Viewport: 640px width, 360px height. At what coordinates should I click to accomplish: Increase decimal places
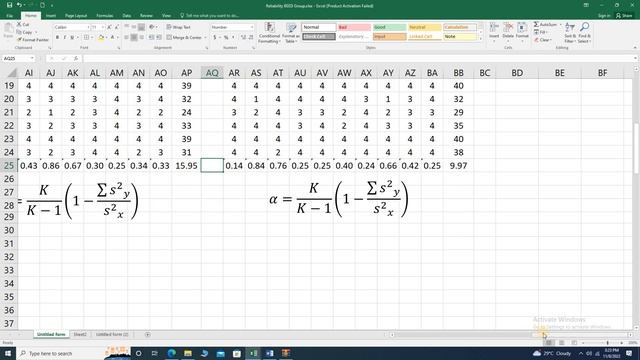pyautogui.click(x=243, y=38)
